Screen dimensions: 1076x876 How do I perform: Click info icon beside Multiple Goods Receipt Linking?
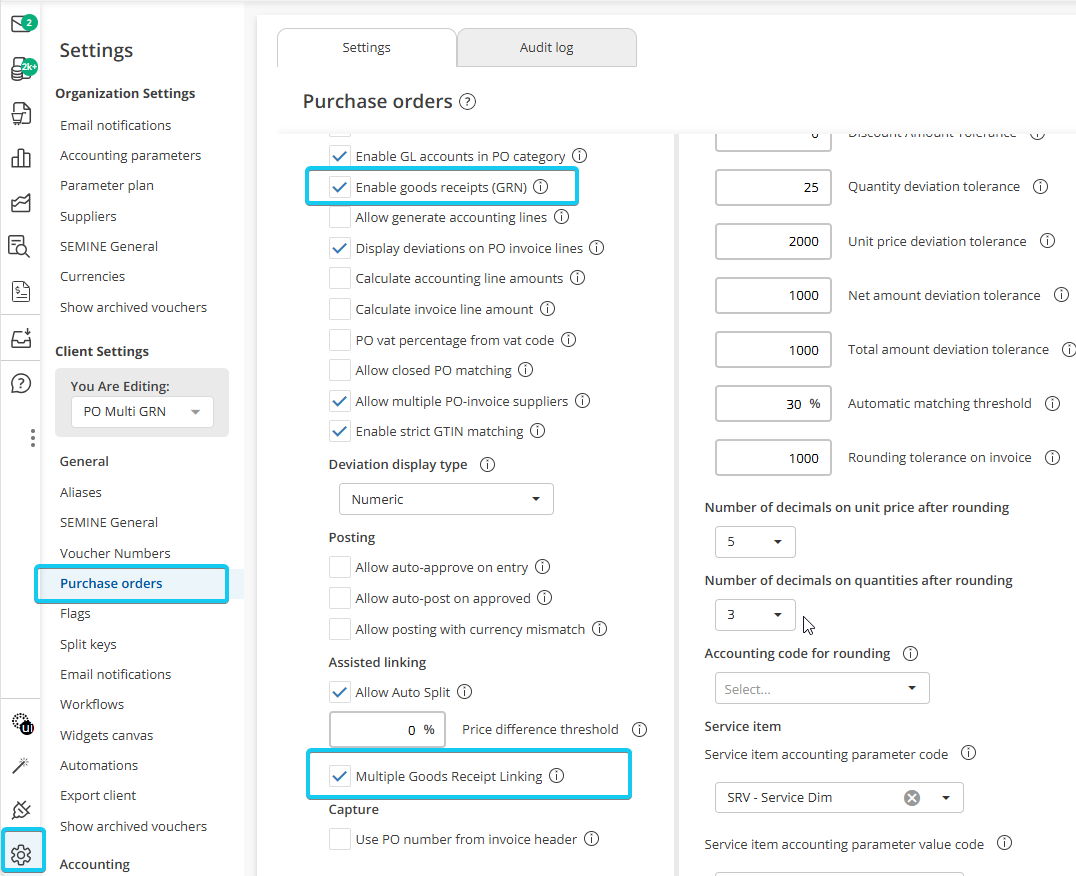[557, 775]
